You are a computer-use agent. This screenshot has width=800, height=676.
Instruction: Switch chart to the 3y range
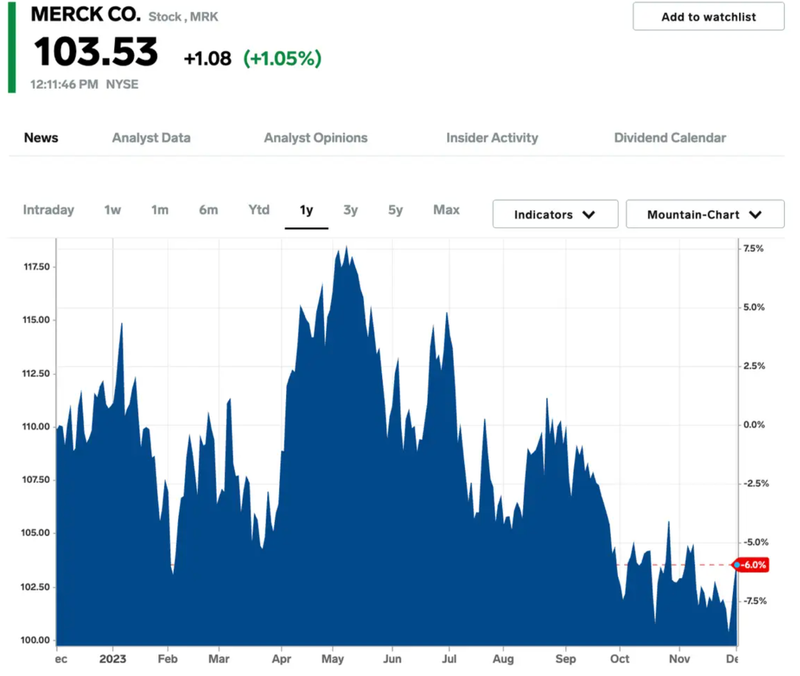click(x=351, y=210)
